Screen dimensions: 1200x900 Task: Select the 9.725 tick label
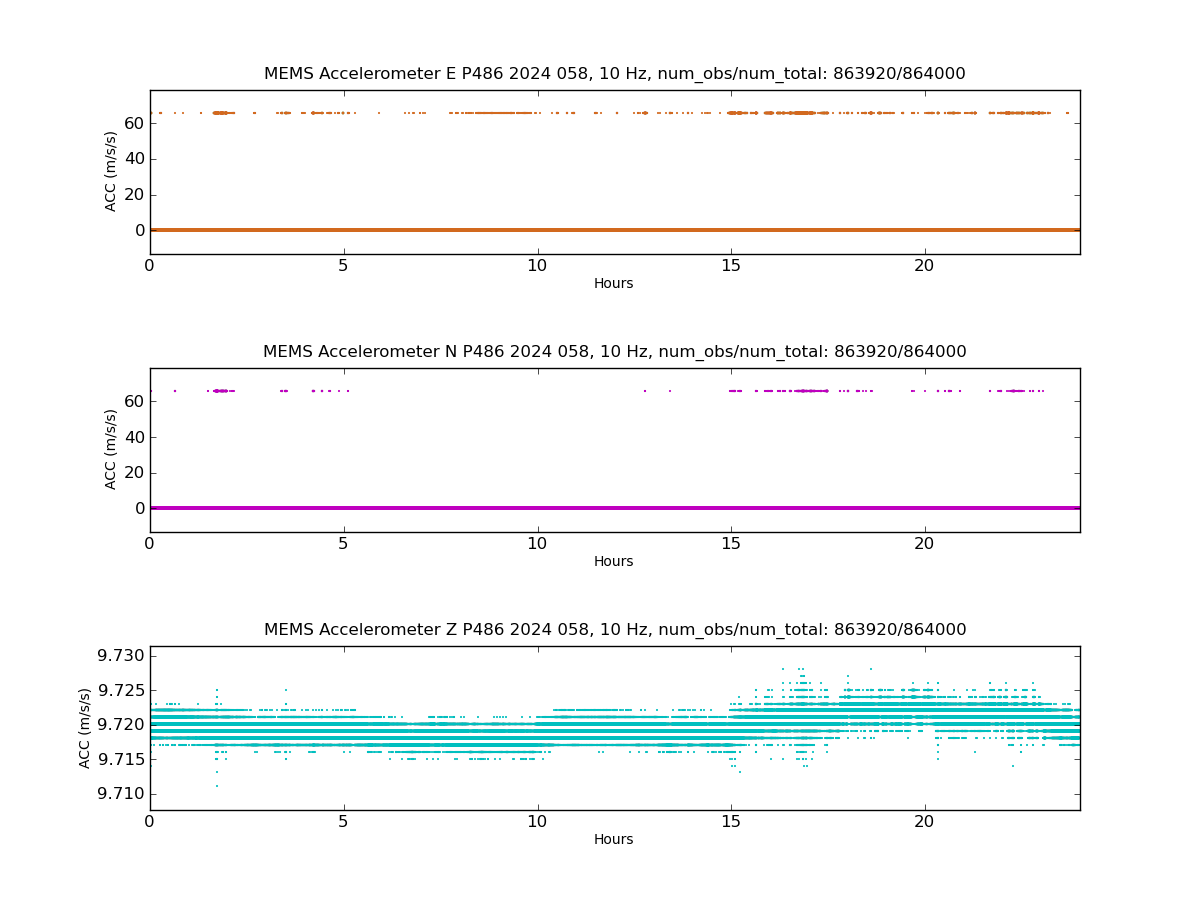[x=120, y=691]
